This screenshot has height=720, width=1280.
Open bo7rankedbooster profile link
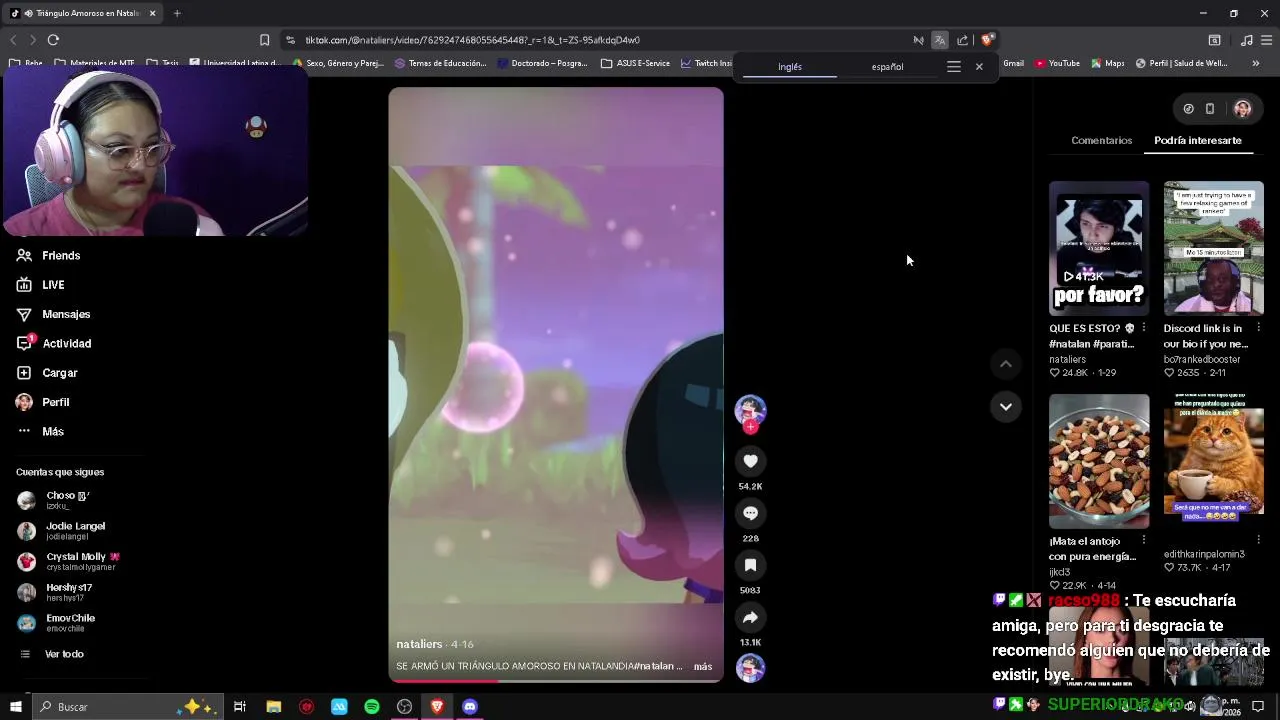(x=1202, y=359)
